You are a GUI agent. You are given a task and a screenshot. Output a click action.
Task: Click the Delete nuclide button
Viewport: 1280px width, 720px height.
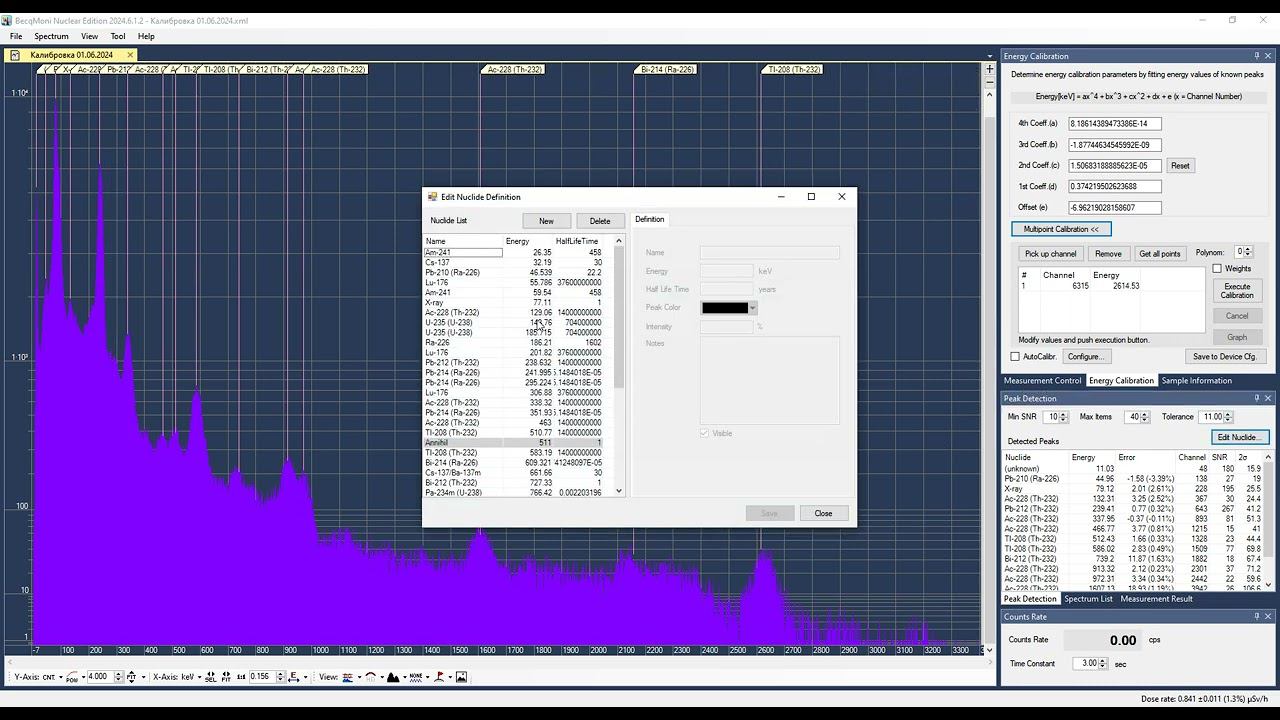[600, 221]
